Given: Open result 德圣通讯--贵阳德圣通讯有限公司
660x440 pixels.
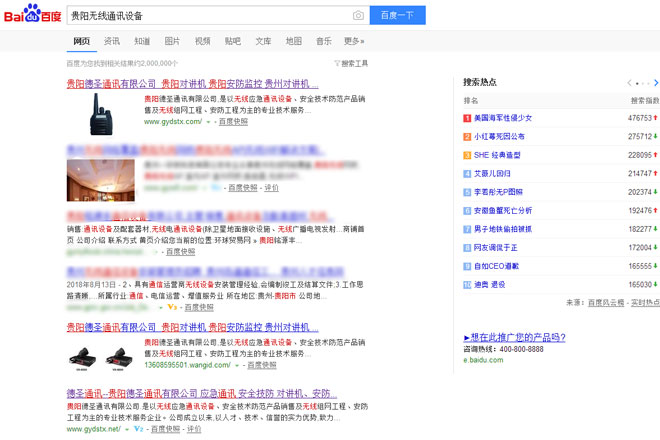Looking at the screenshot, I should 202,394.
